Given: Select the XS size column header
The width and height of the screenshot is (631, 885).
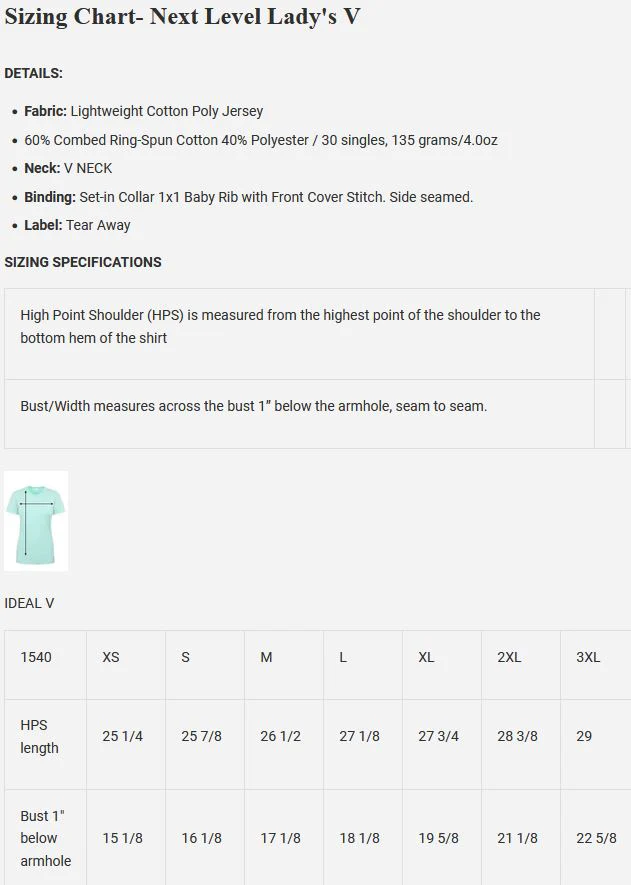Looking at the screenshot, I should point(111,657).
